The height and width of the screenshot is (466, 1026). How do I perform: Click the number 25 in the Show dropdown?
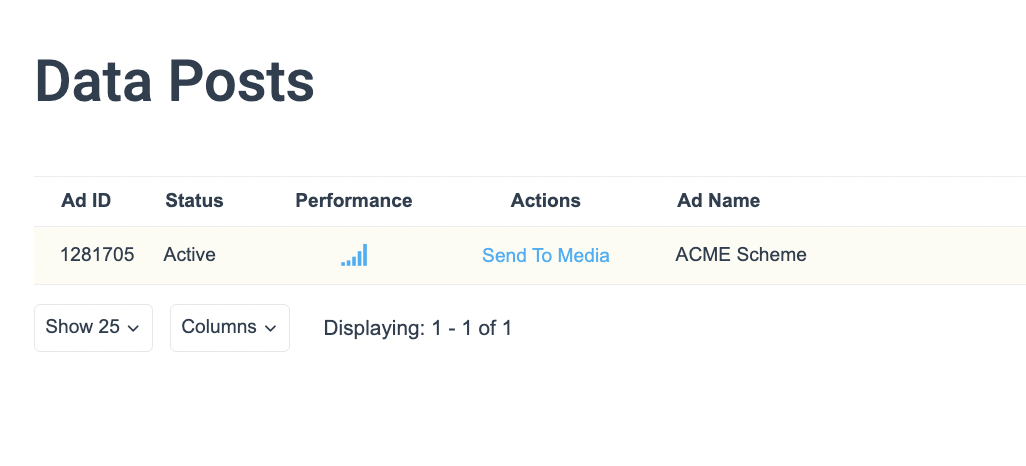pos(109,327)
